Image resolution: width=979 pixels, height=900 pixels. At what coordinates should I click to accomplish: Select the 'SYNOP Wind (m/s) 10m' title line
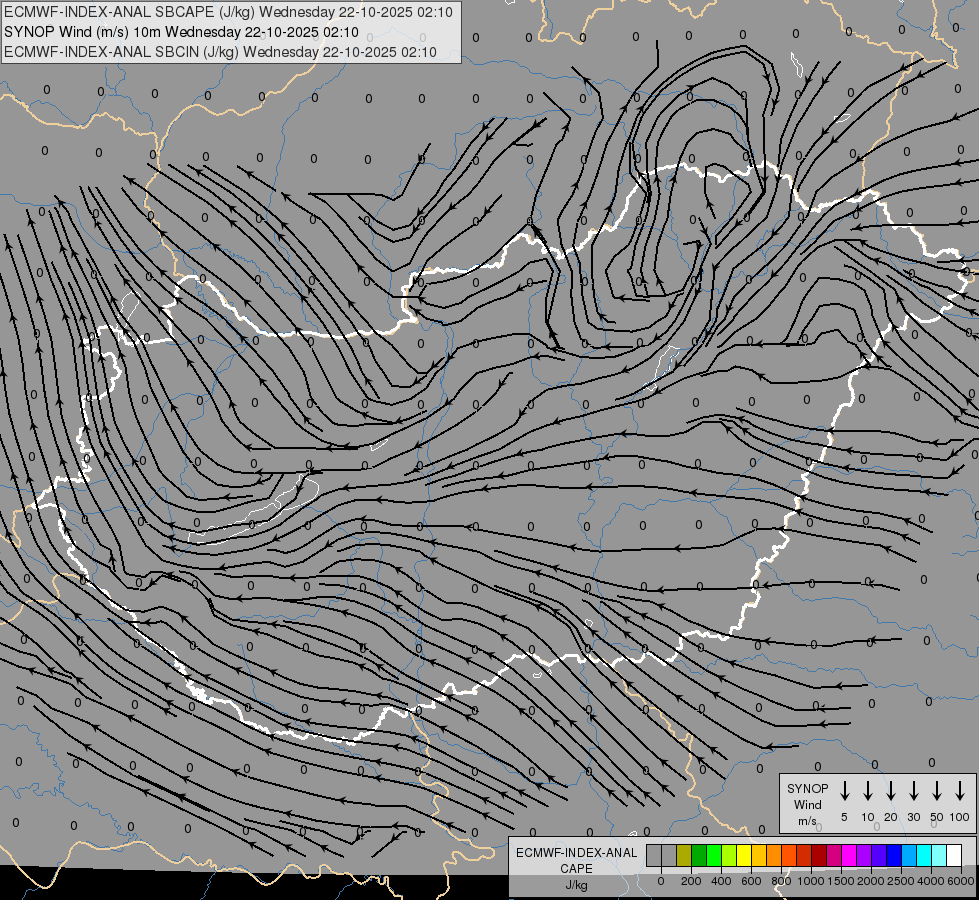tap(181, 32)
